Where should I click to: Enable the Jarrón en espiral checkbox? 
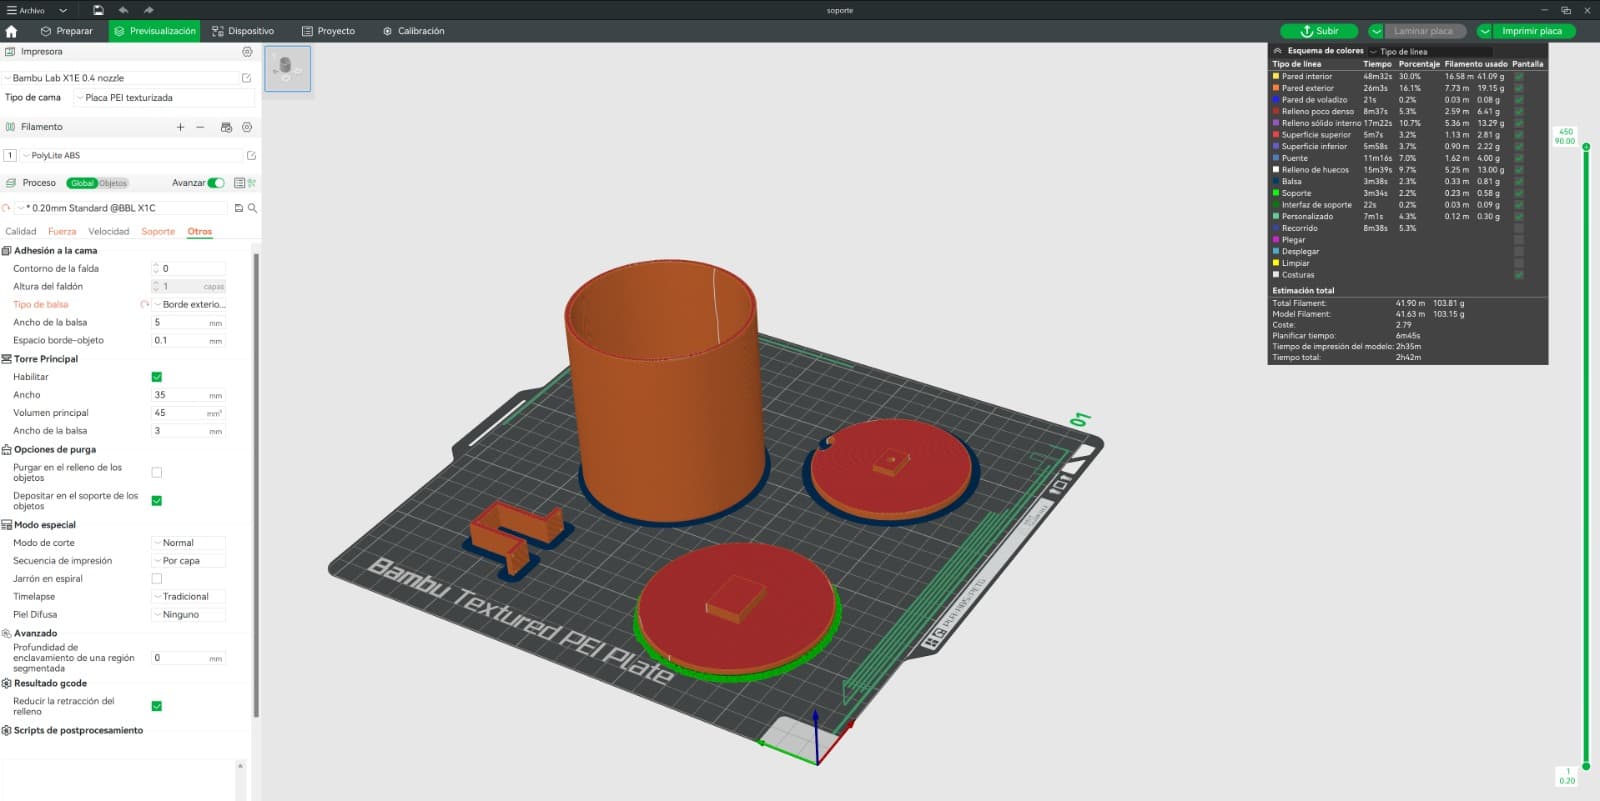(x=156, y=579)
